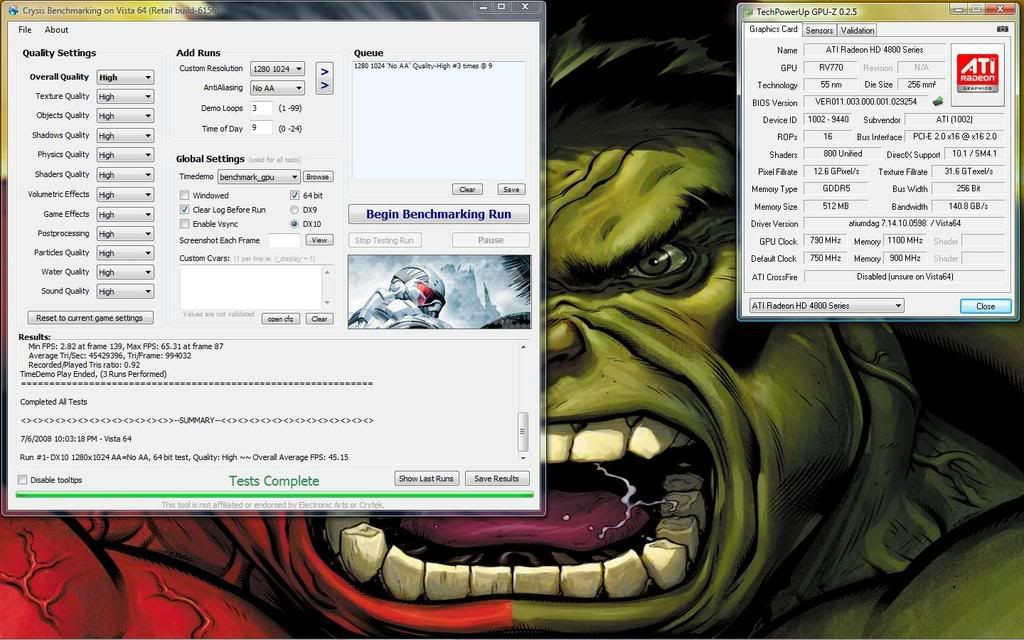Screen dimensions: 1024x640
Task: Click the Screenshot Each Frame input field
Action: [x=284, y=240]
